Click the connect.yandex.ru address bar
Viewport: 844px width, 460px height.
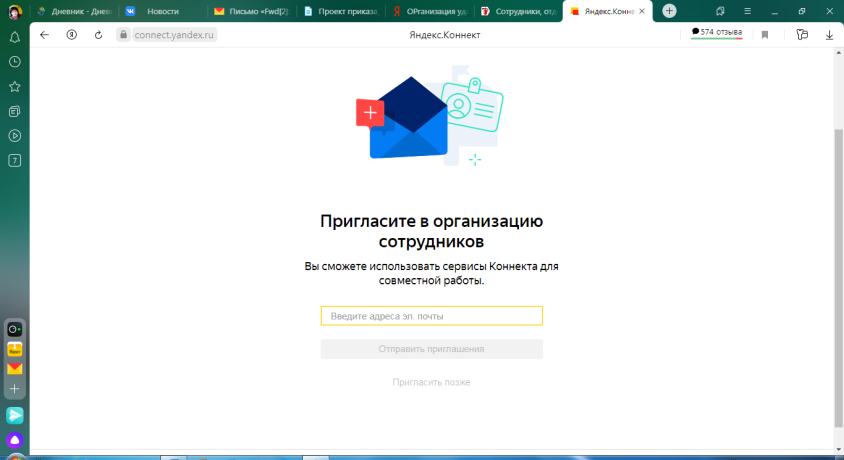(x=174, y=35)
